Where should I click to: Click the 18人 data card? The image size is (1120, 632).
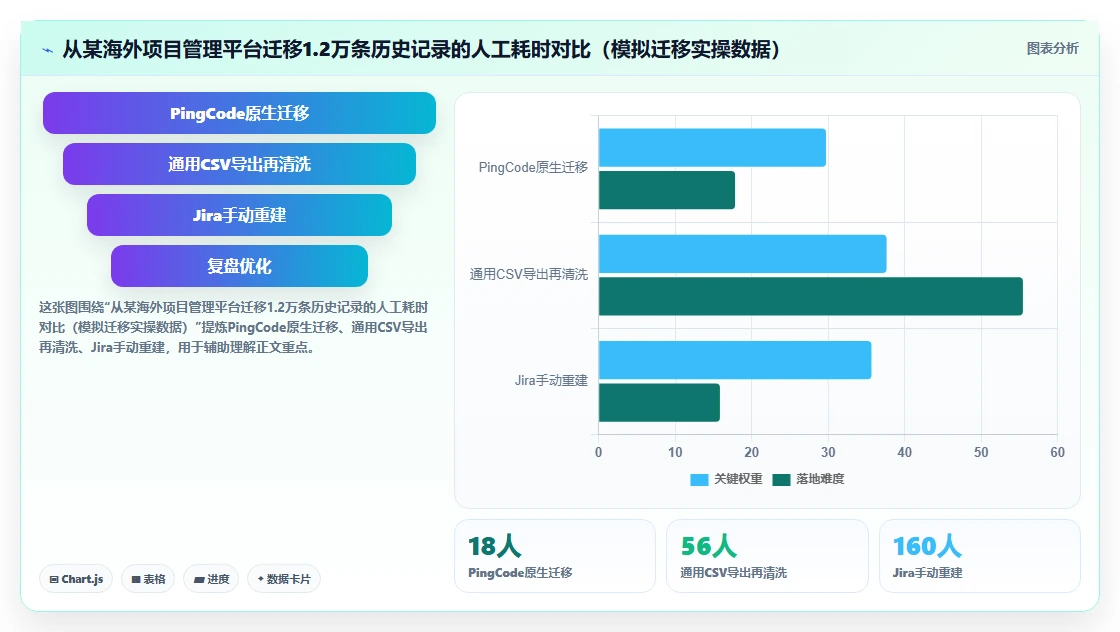(555, 556)
